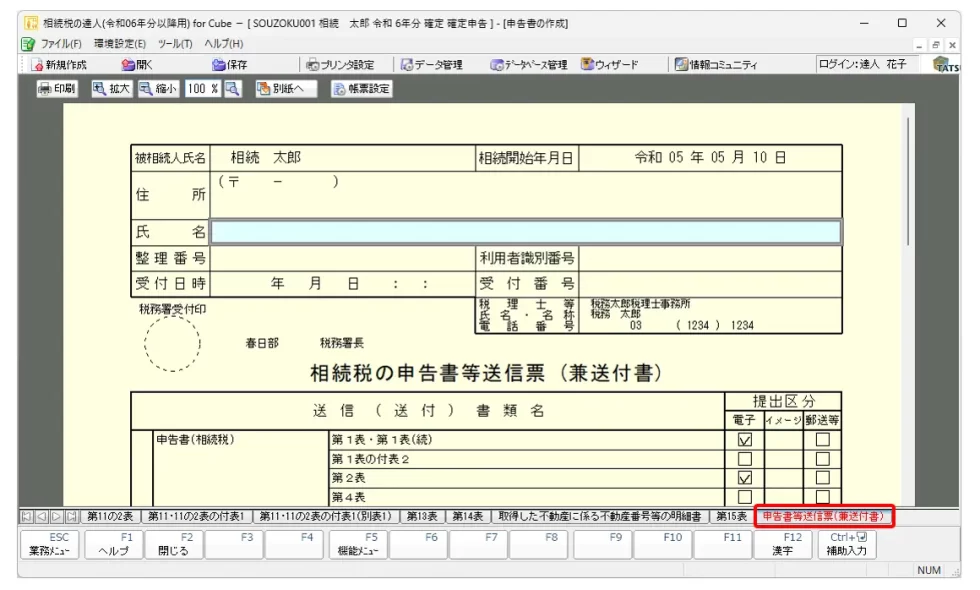Open the 環境設定(E) menu
Screen dimensions: 980x590
120,44
